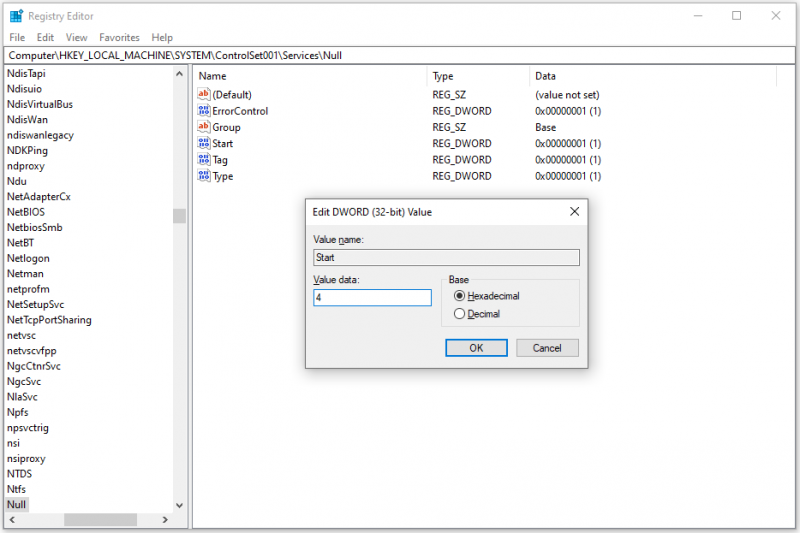Viewport: 800px width, 533px height.
Task: Select the Hexadecimal base option
Action: 486,296
